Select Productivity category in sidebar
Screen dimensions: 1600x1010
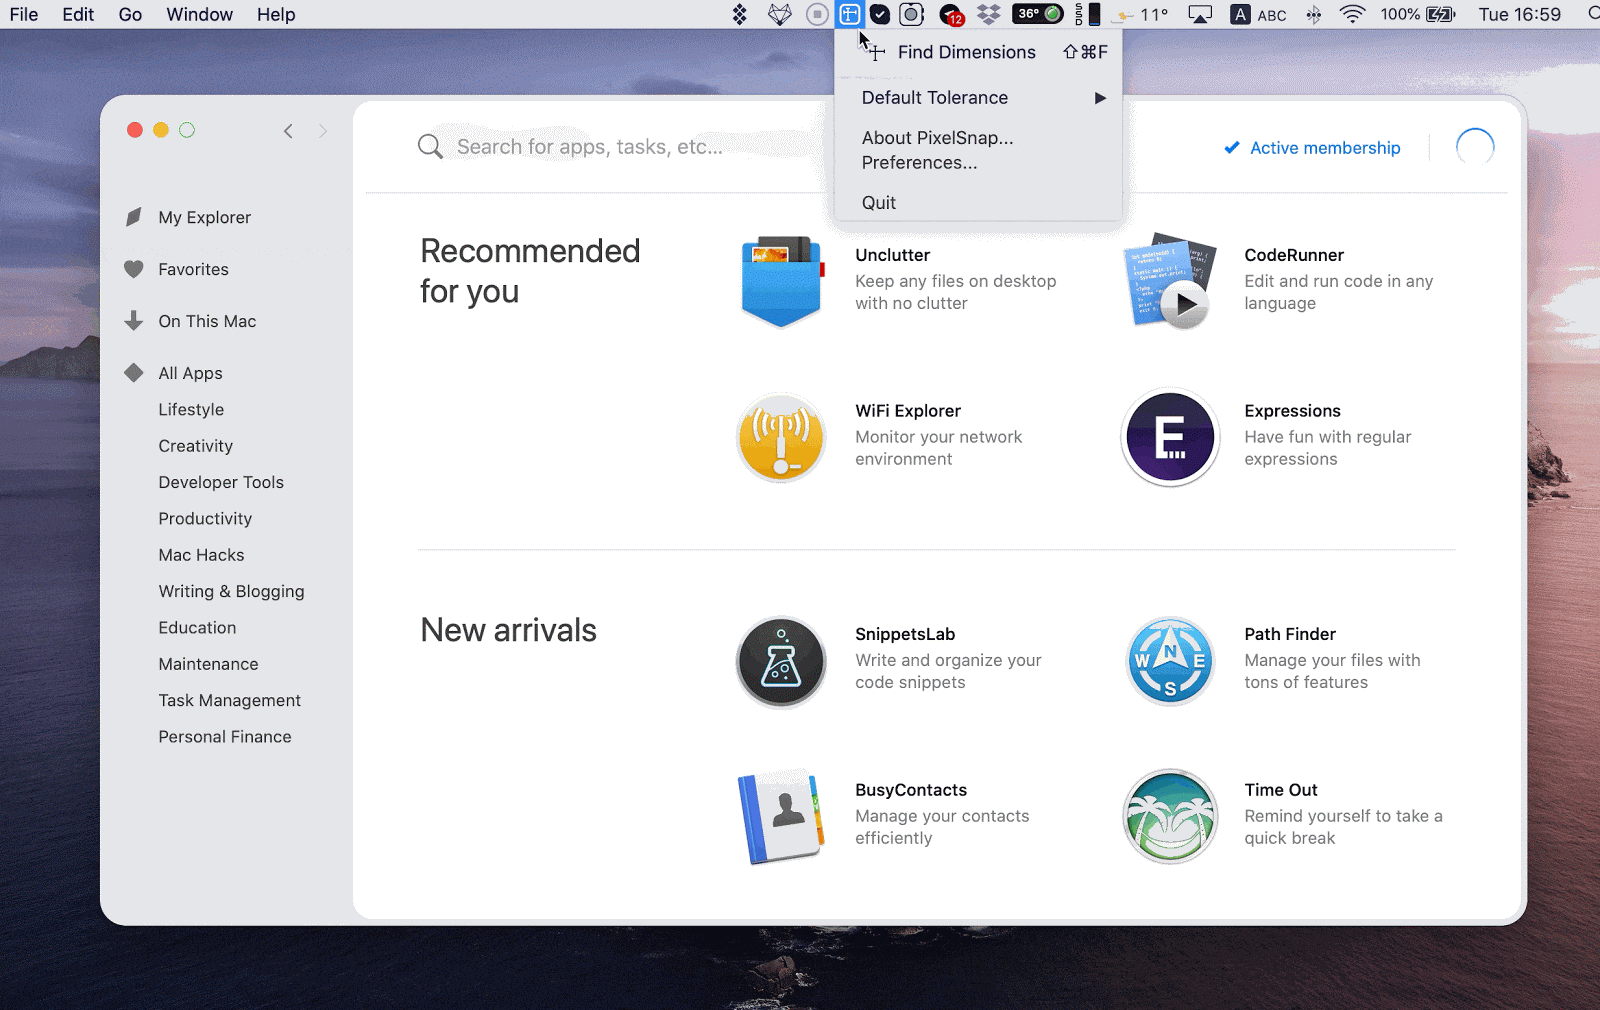(x=205, y=518)
